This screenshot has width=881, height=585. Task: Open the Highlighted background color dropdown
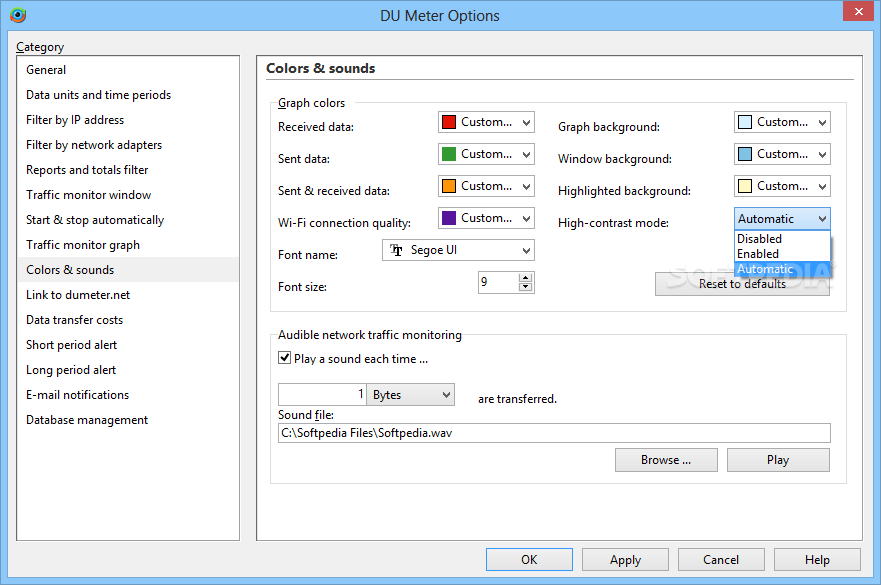[782, 186]
